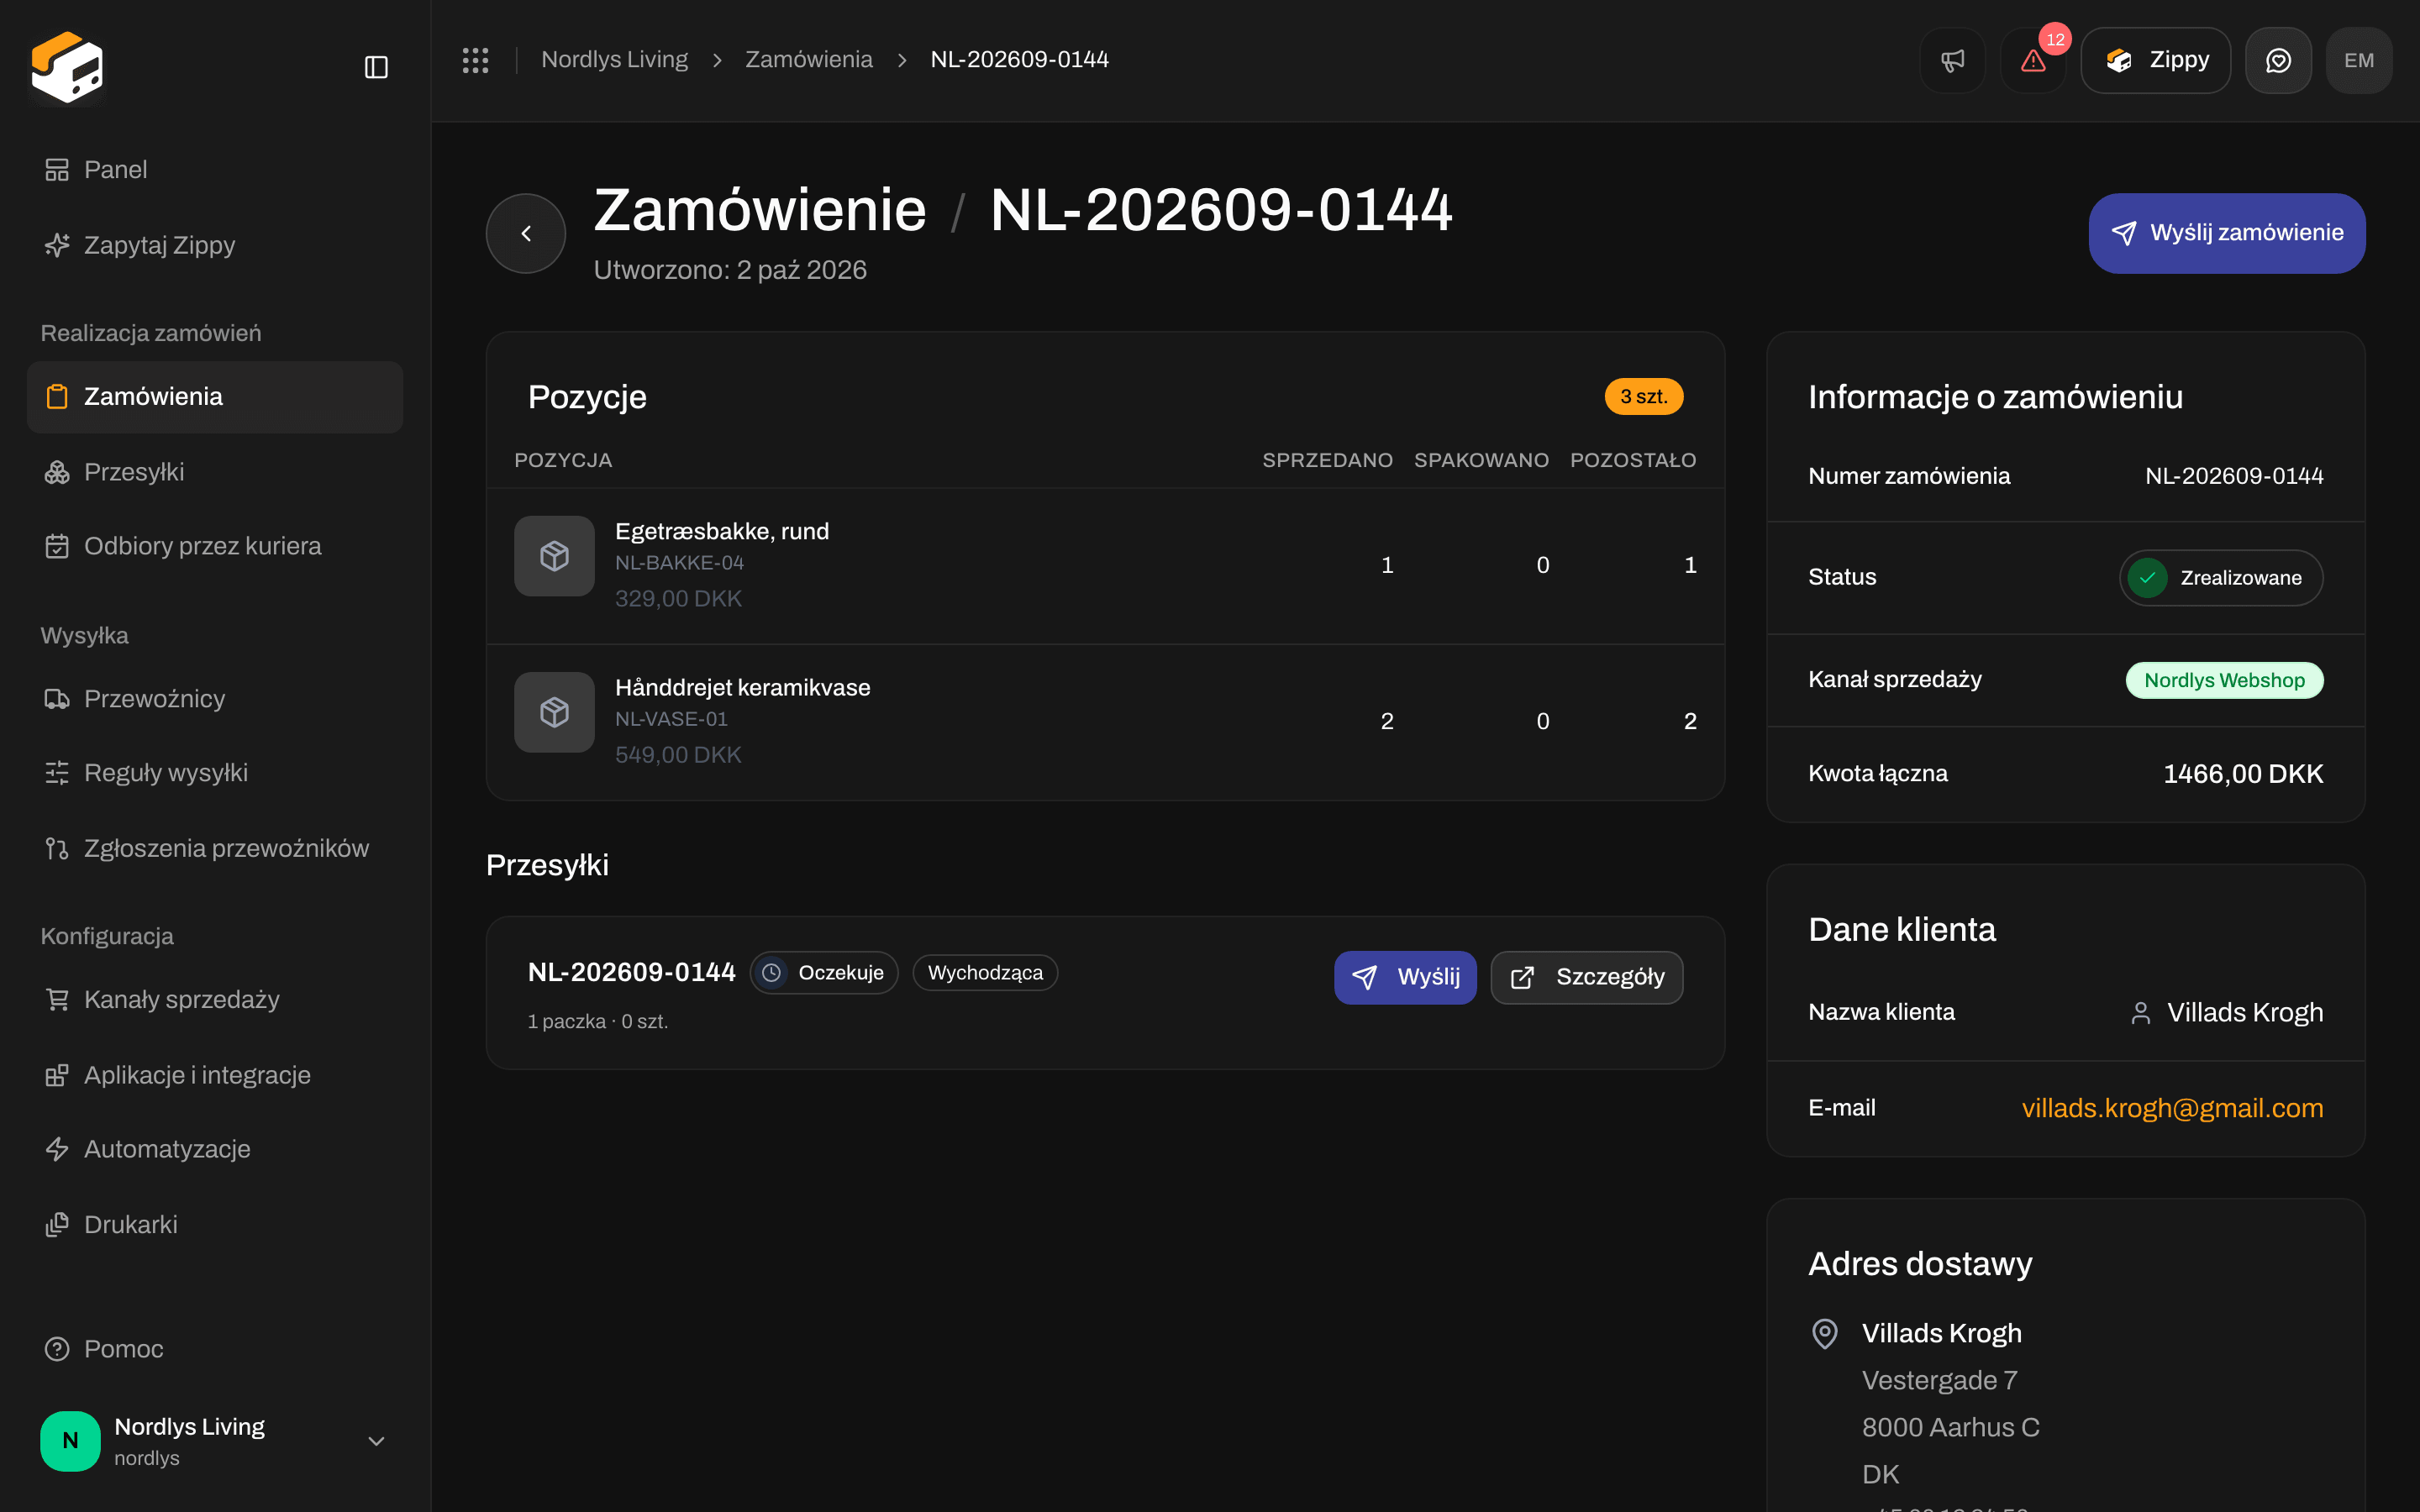Click the Zippy cube logo in sidebar
Image resolution: width=2420 pixels, height=1512 pixels.
pyautogui.click(x=67, y=67)
